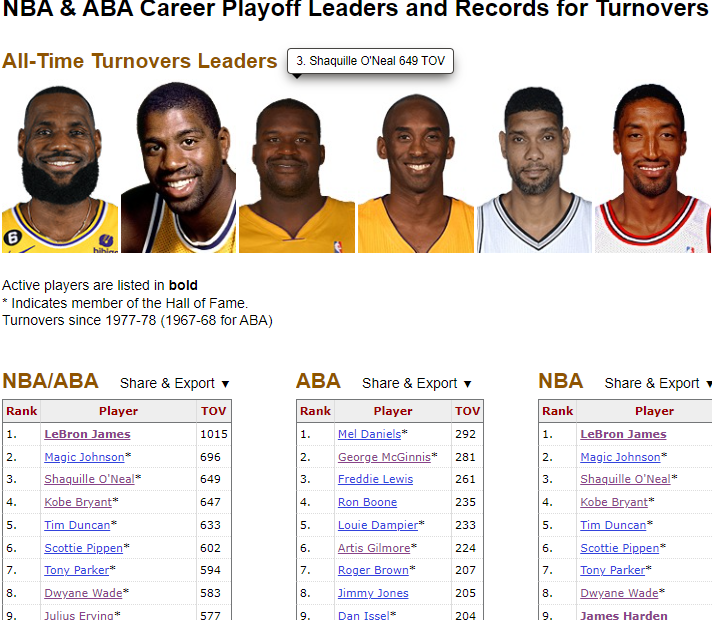Open Freddie Lewis player page
This screenshot has height=620, width=712.
pos(376,479)
